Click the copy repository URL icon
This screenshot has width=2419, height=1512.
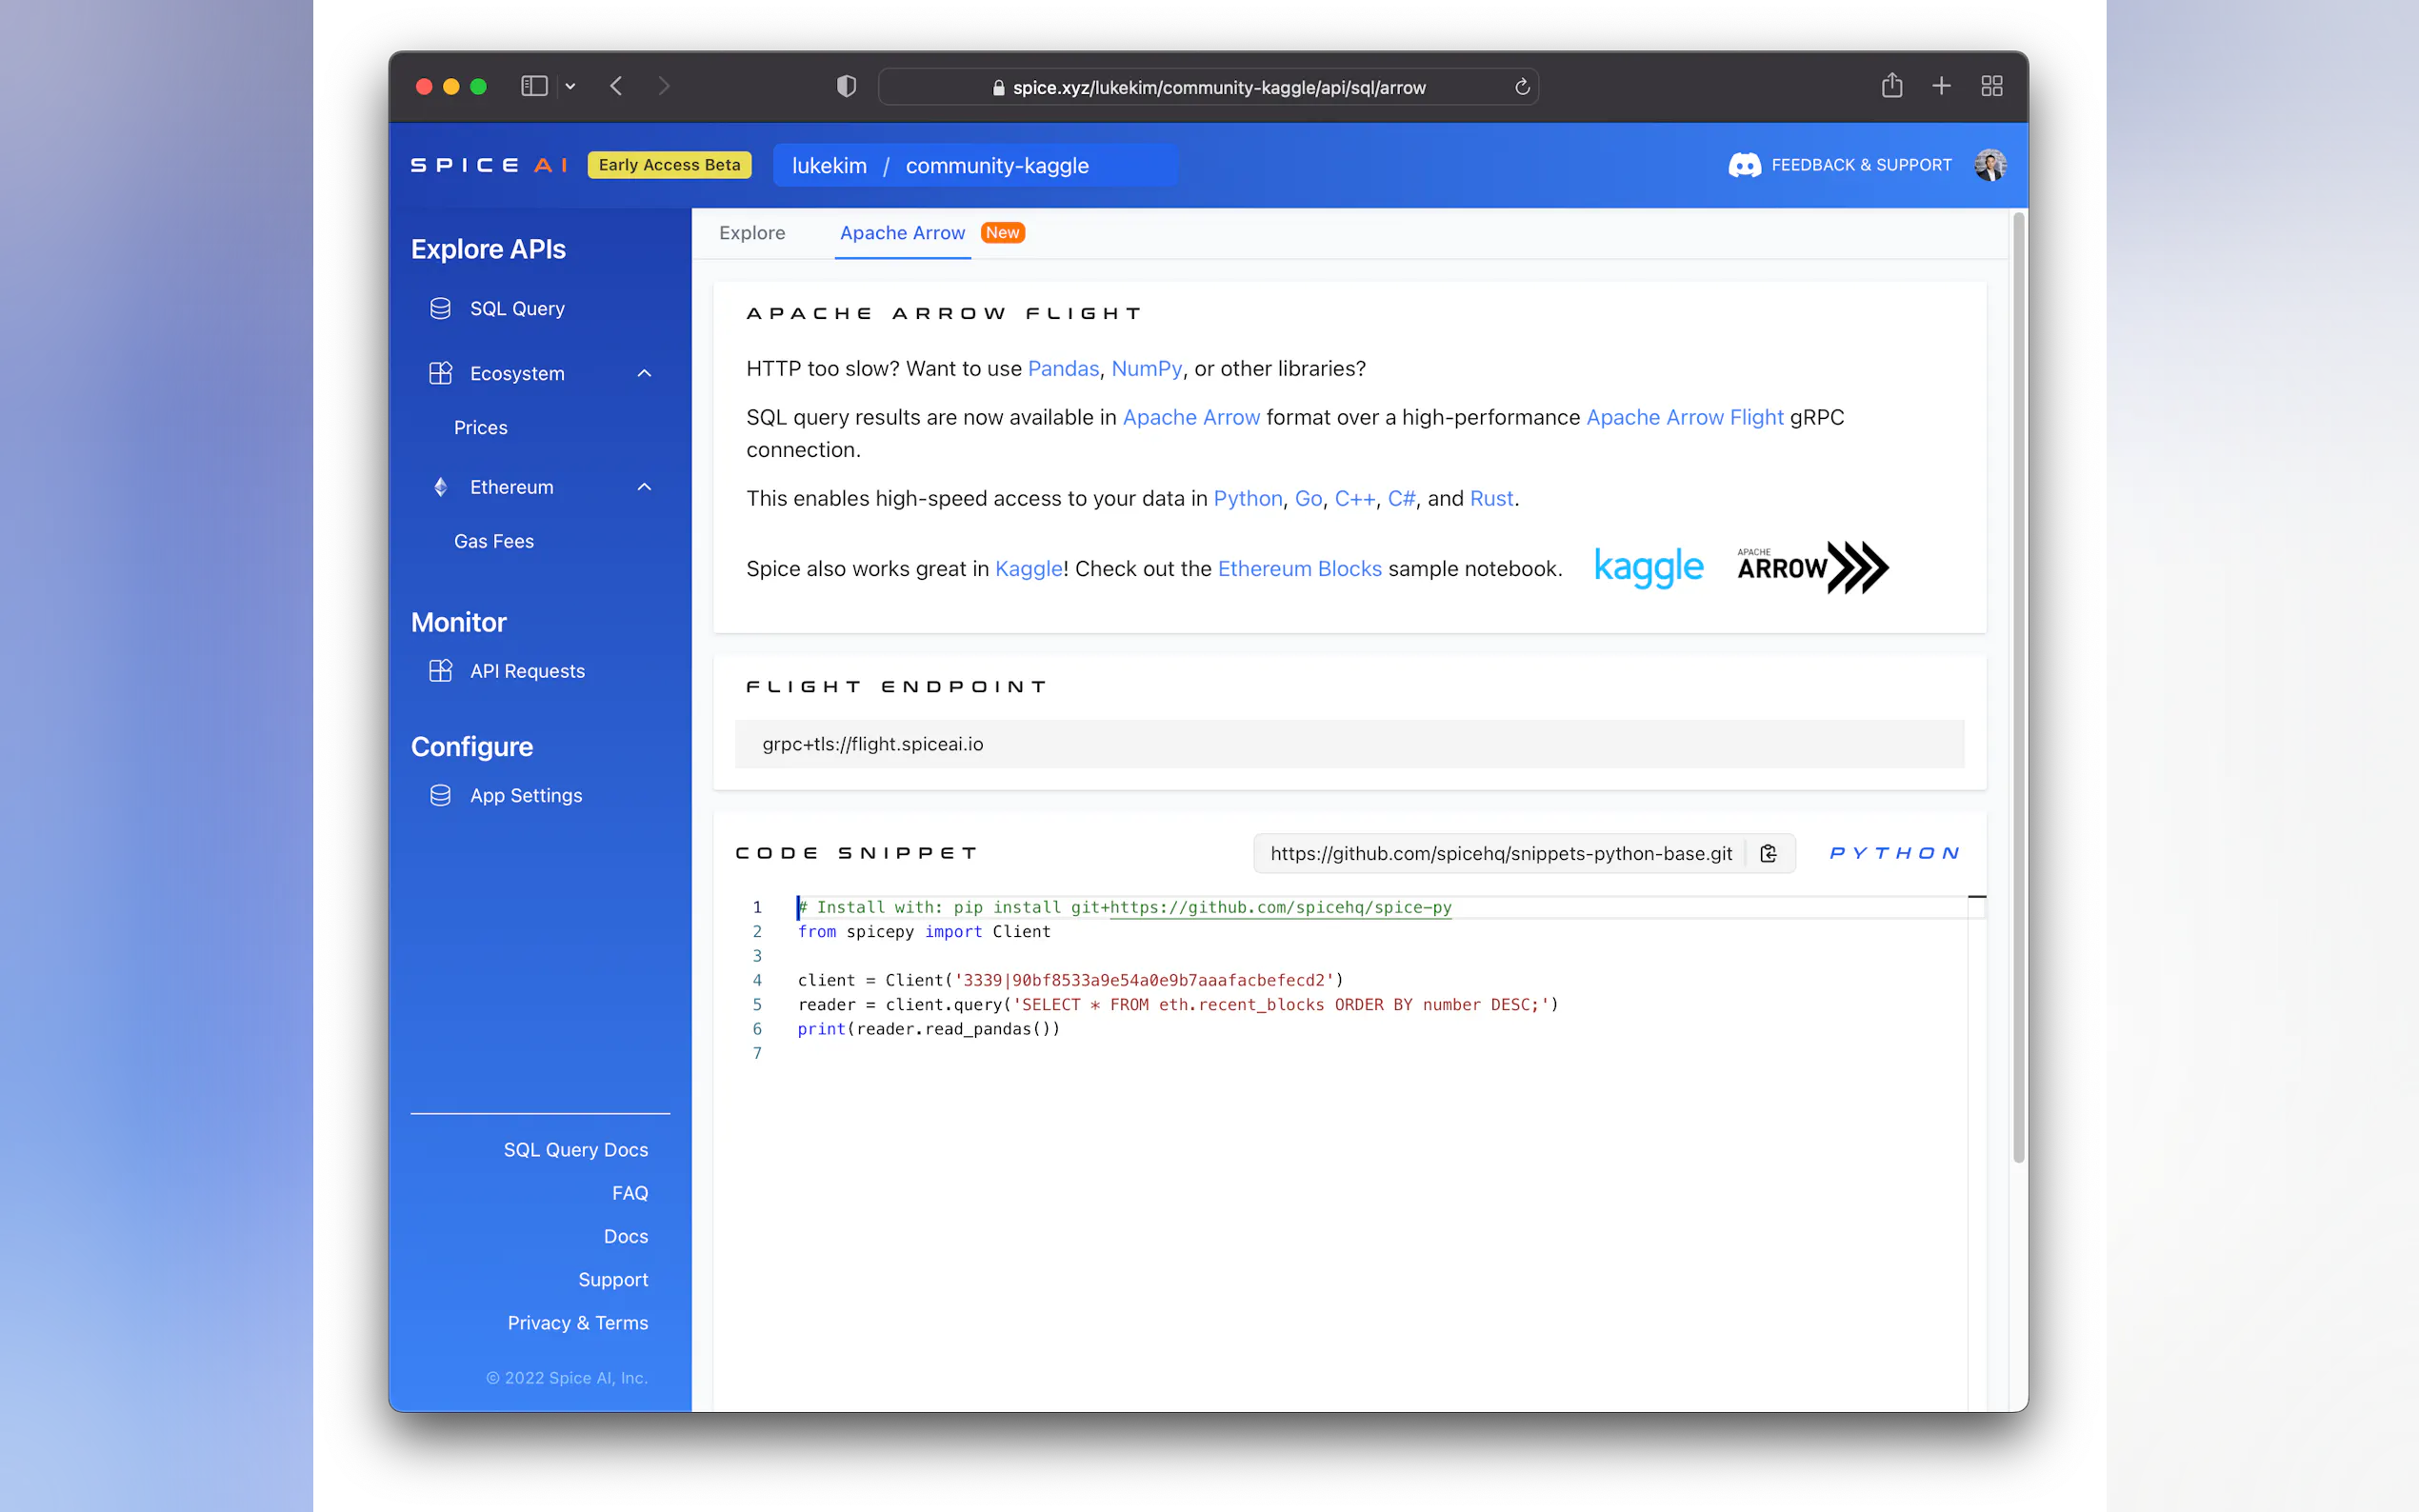pyautogui.click(x=1768, y=853)
